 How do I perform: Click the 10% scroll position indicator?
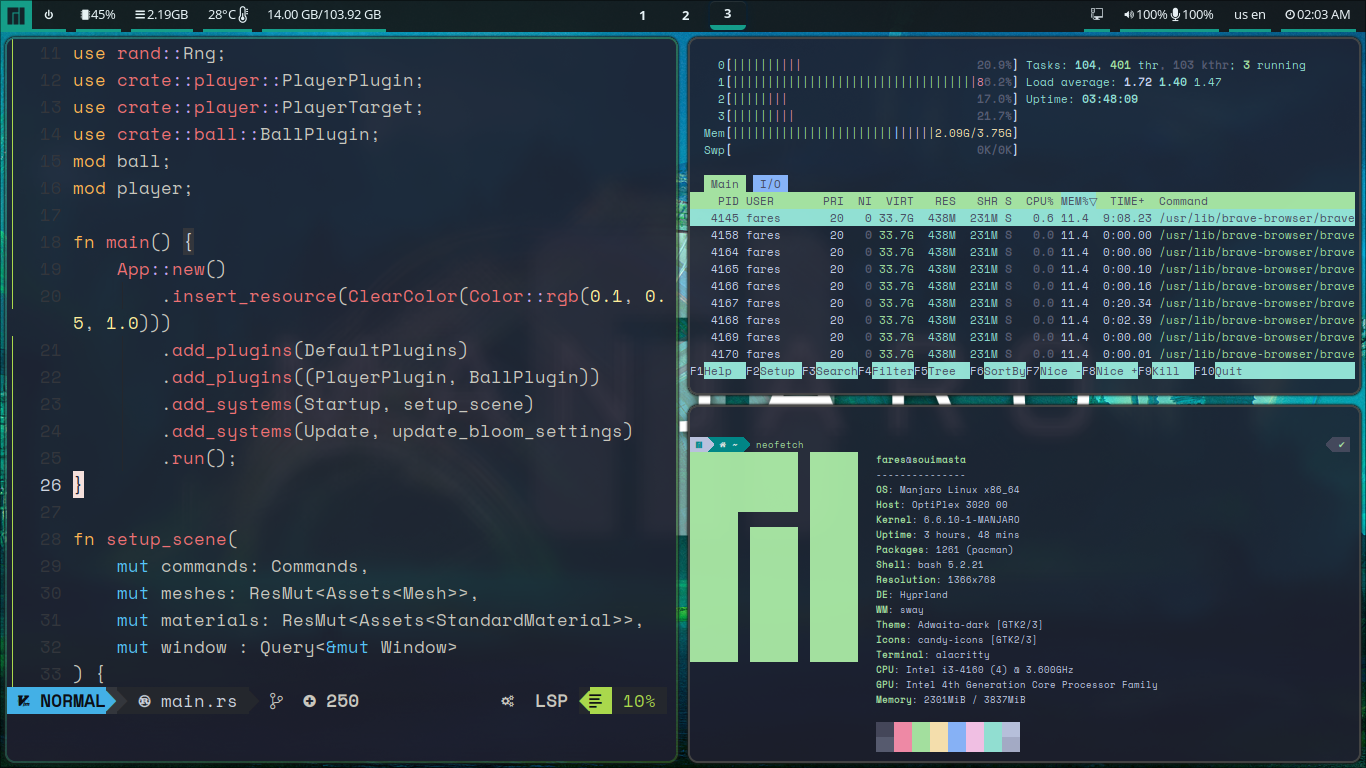click(x=639, y=701)
